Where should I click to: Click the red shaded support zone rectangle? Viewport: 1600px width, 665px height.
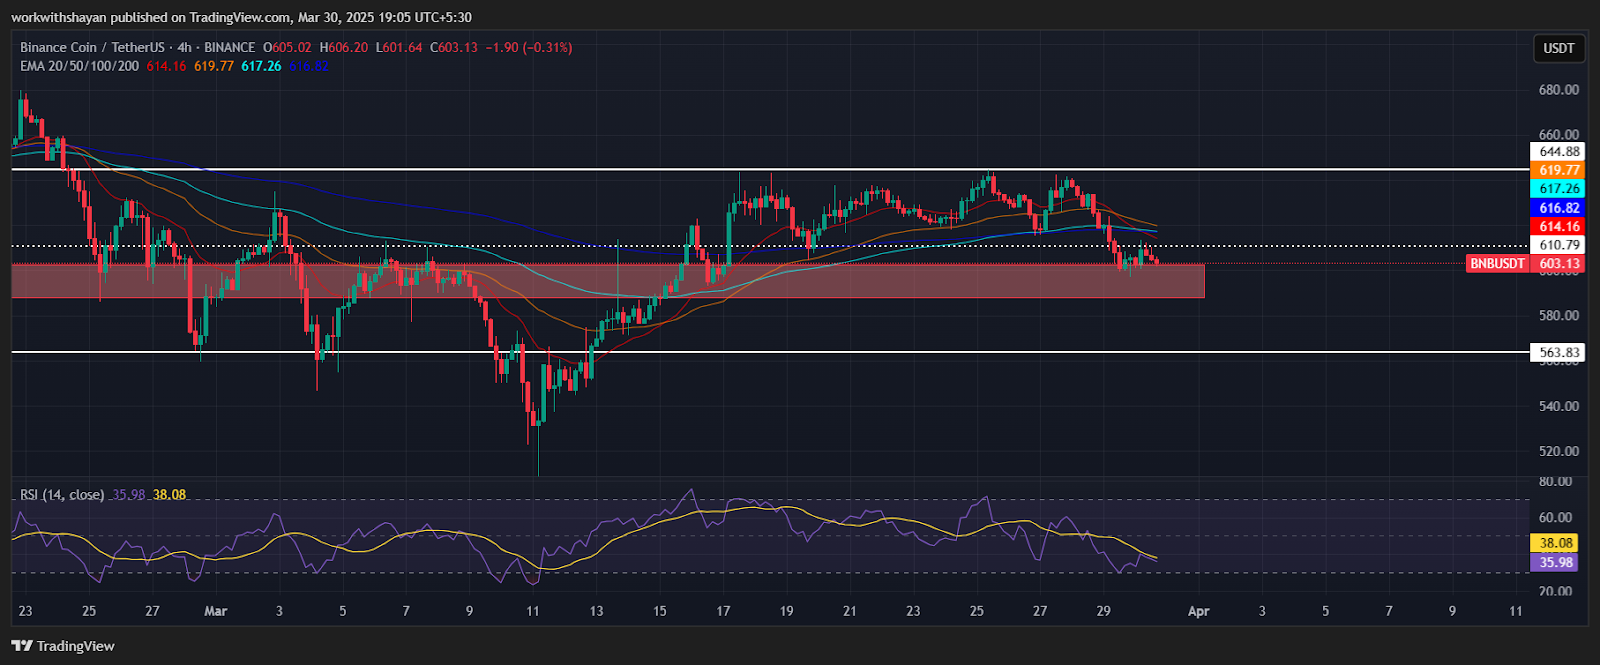click(x=600, y=281)
